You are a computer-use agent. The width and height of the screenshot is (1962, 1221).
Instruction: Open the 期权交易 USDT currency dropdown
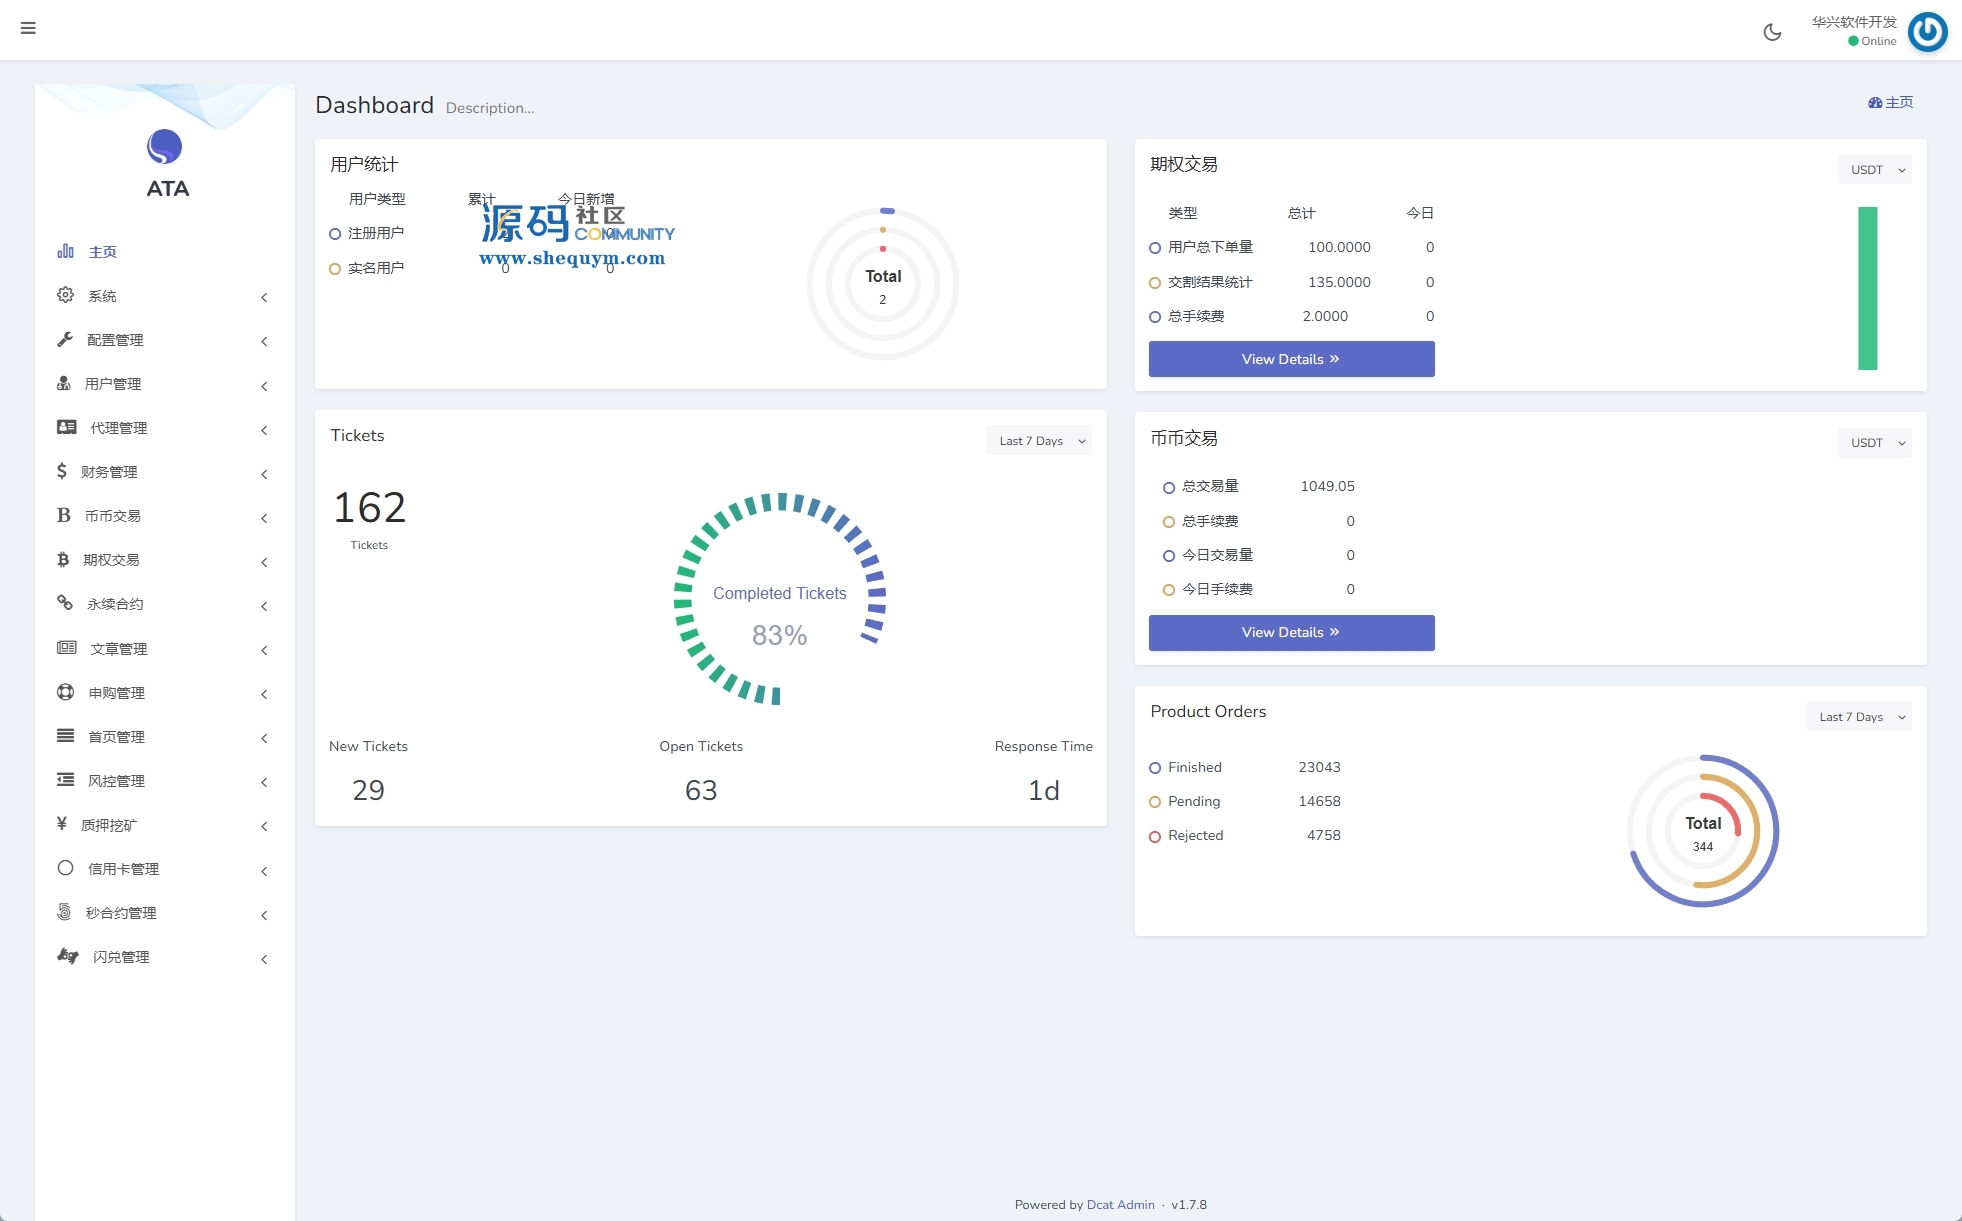point(1874,170)
